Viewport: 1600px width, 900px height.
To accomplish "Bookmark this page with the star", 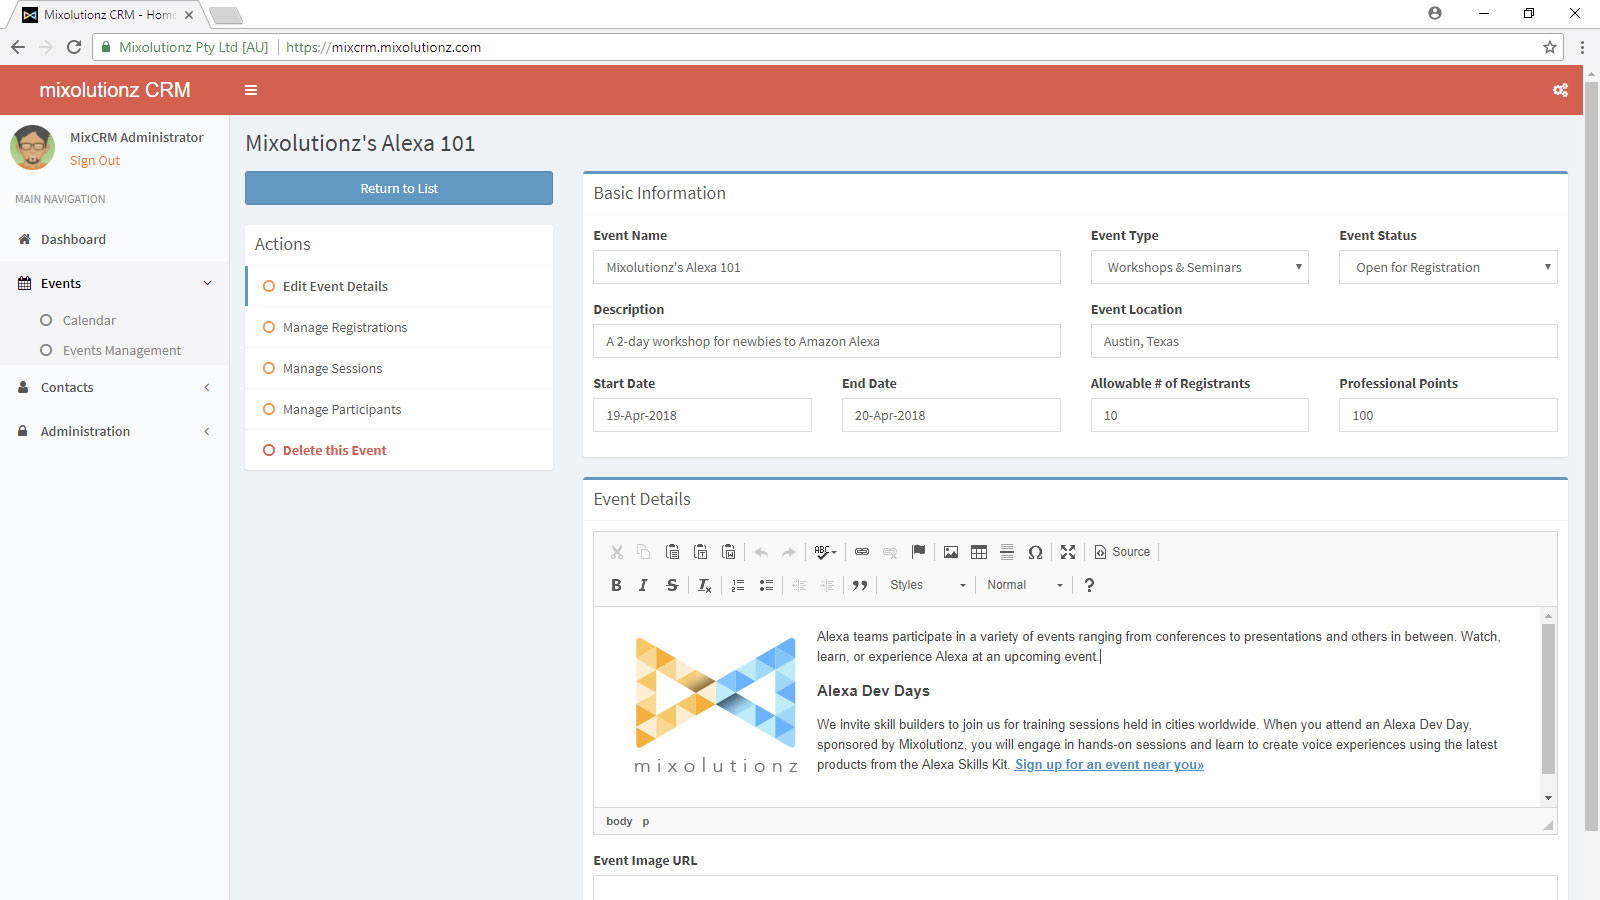I will [1550, 47].
